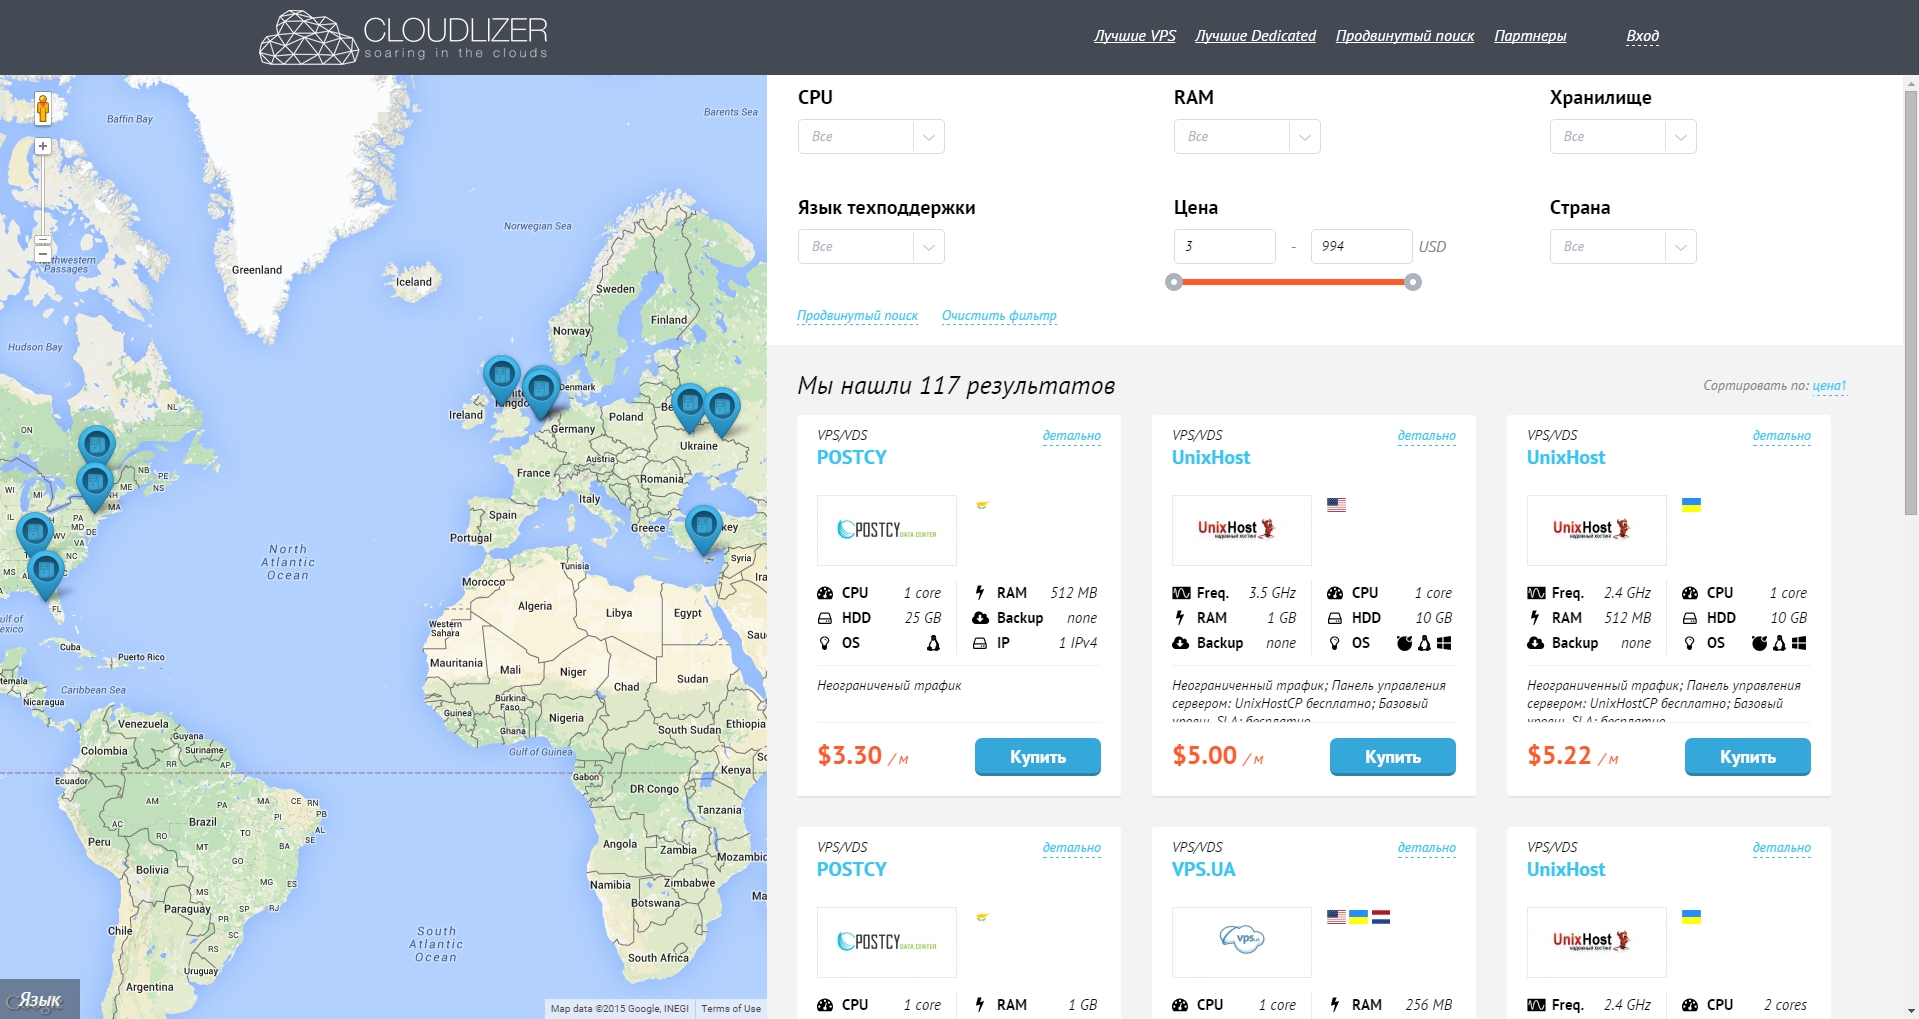Click the US flag in the $5.00 UnixHost card
This screenshot has height=1019, width=1919.
1336,505
